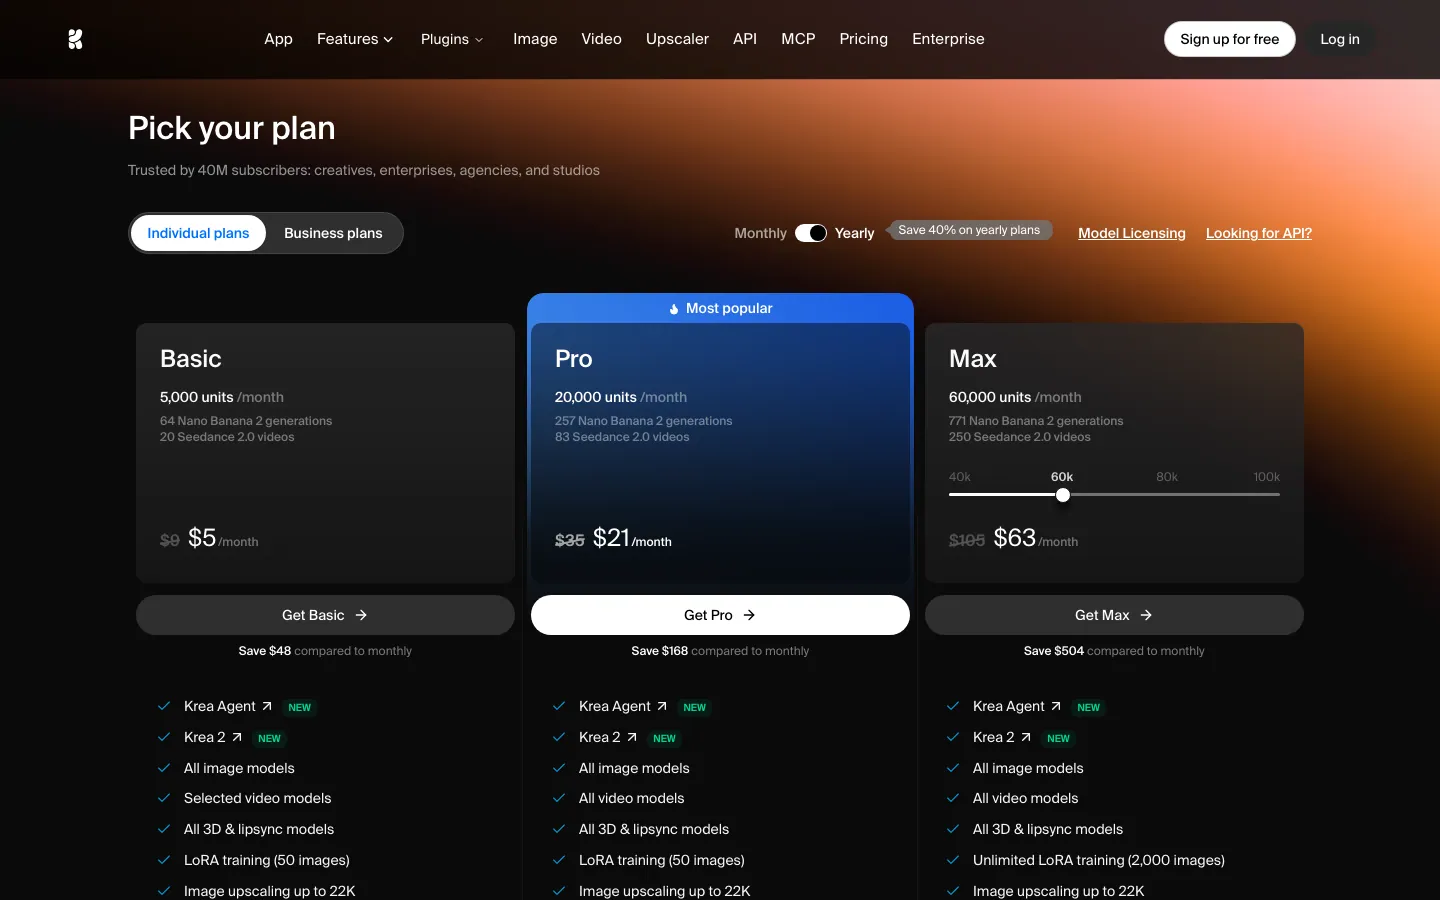Viewport: 1440px width, 900px height.
Task: Open Krea Agent external link icon in Pro
Action: [x=662, y=706]
